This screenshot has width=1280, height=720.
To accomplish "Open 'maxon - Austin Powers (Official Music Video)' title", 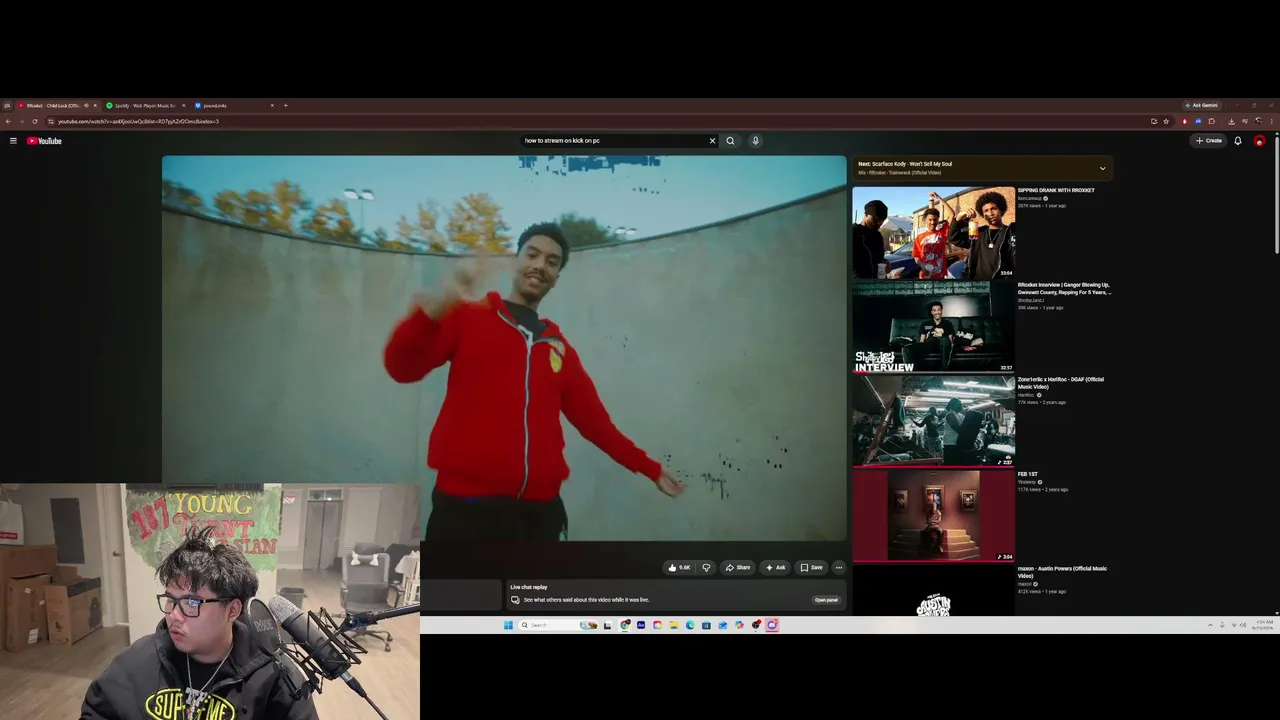I will click(x=1062, y=572).
